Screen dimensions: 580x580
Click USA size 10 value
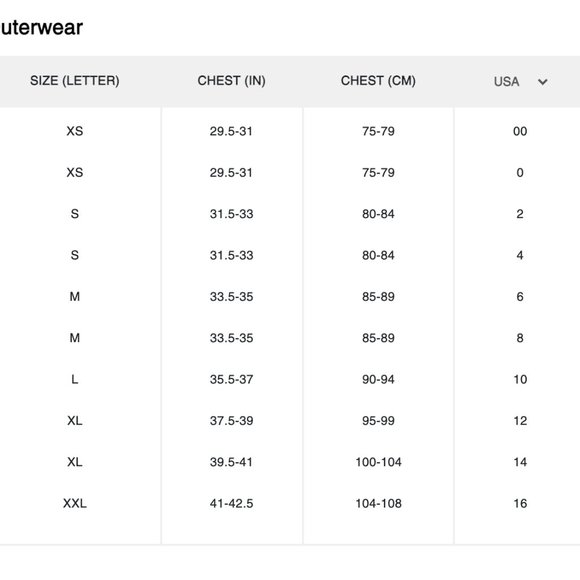pos(520,379)
